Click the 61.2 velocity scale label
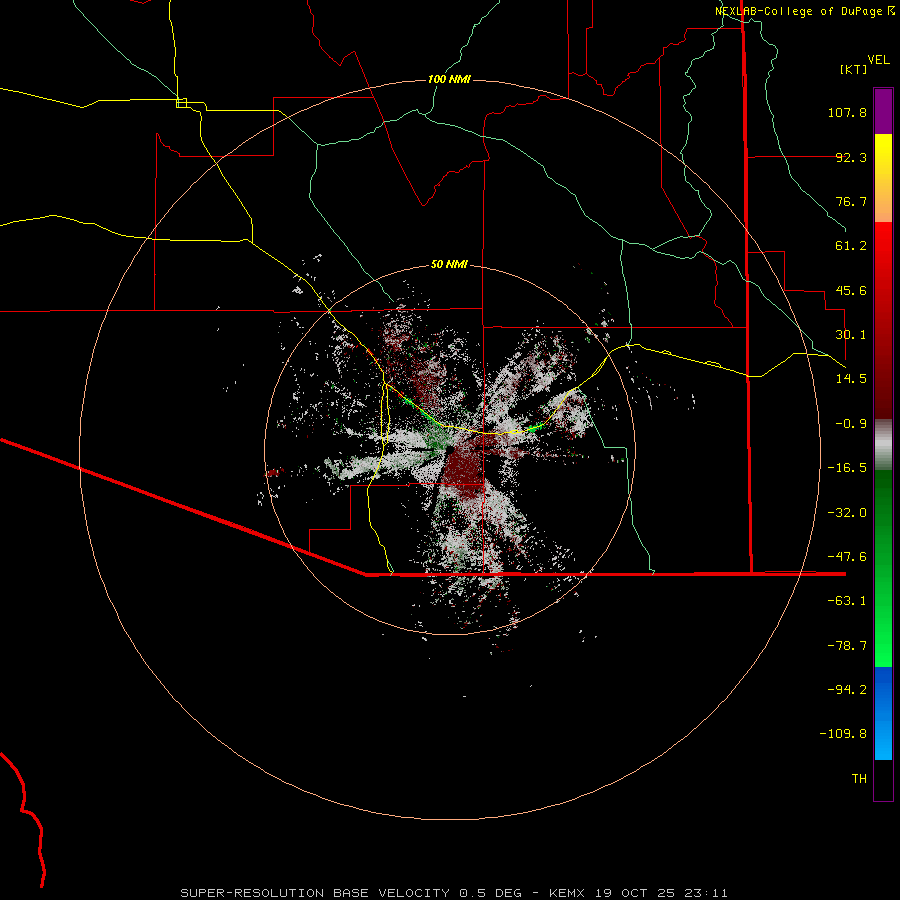This screenshot has height=900, width=900. (851, 246)
